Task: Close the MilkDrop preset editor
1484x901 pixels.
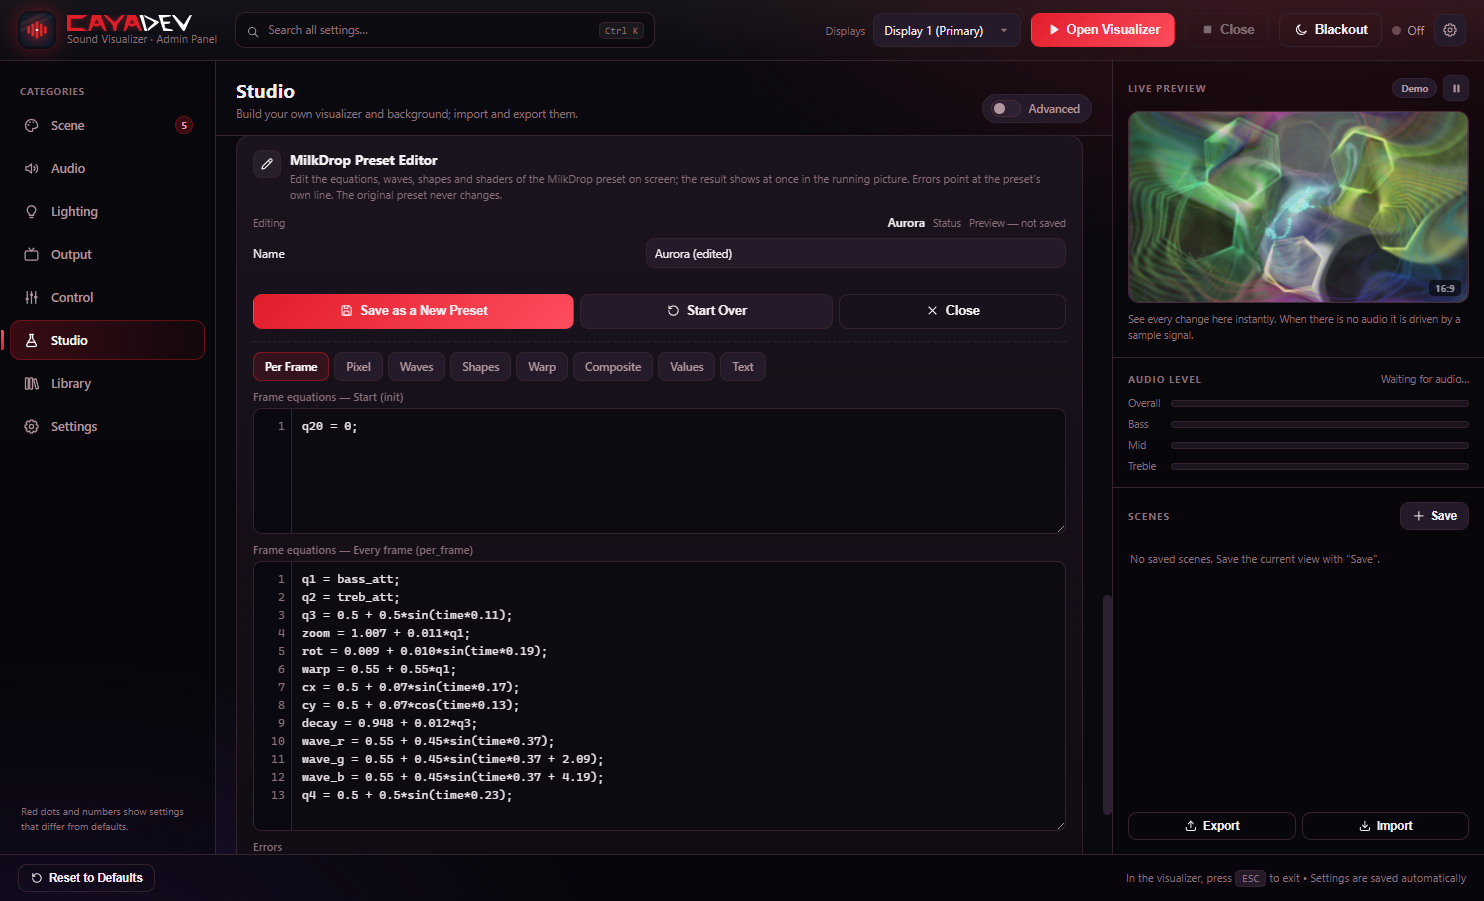Action: [952, 311]
